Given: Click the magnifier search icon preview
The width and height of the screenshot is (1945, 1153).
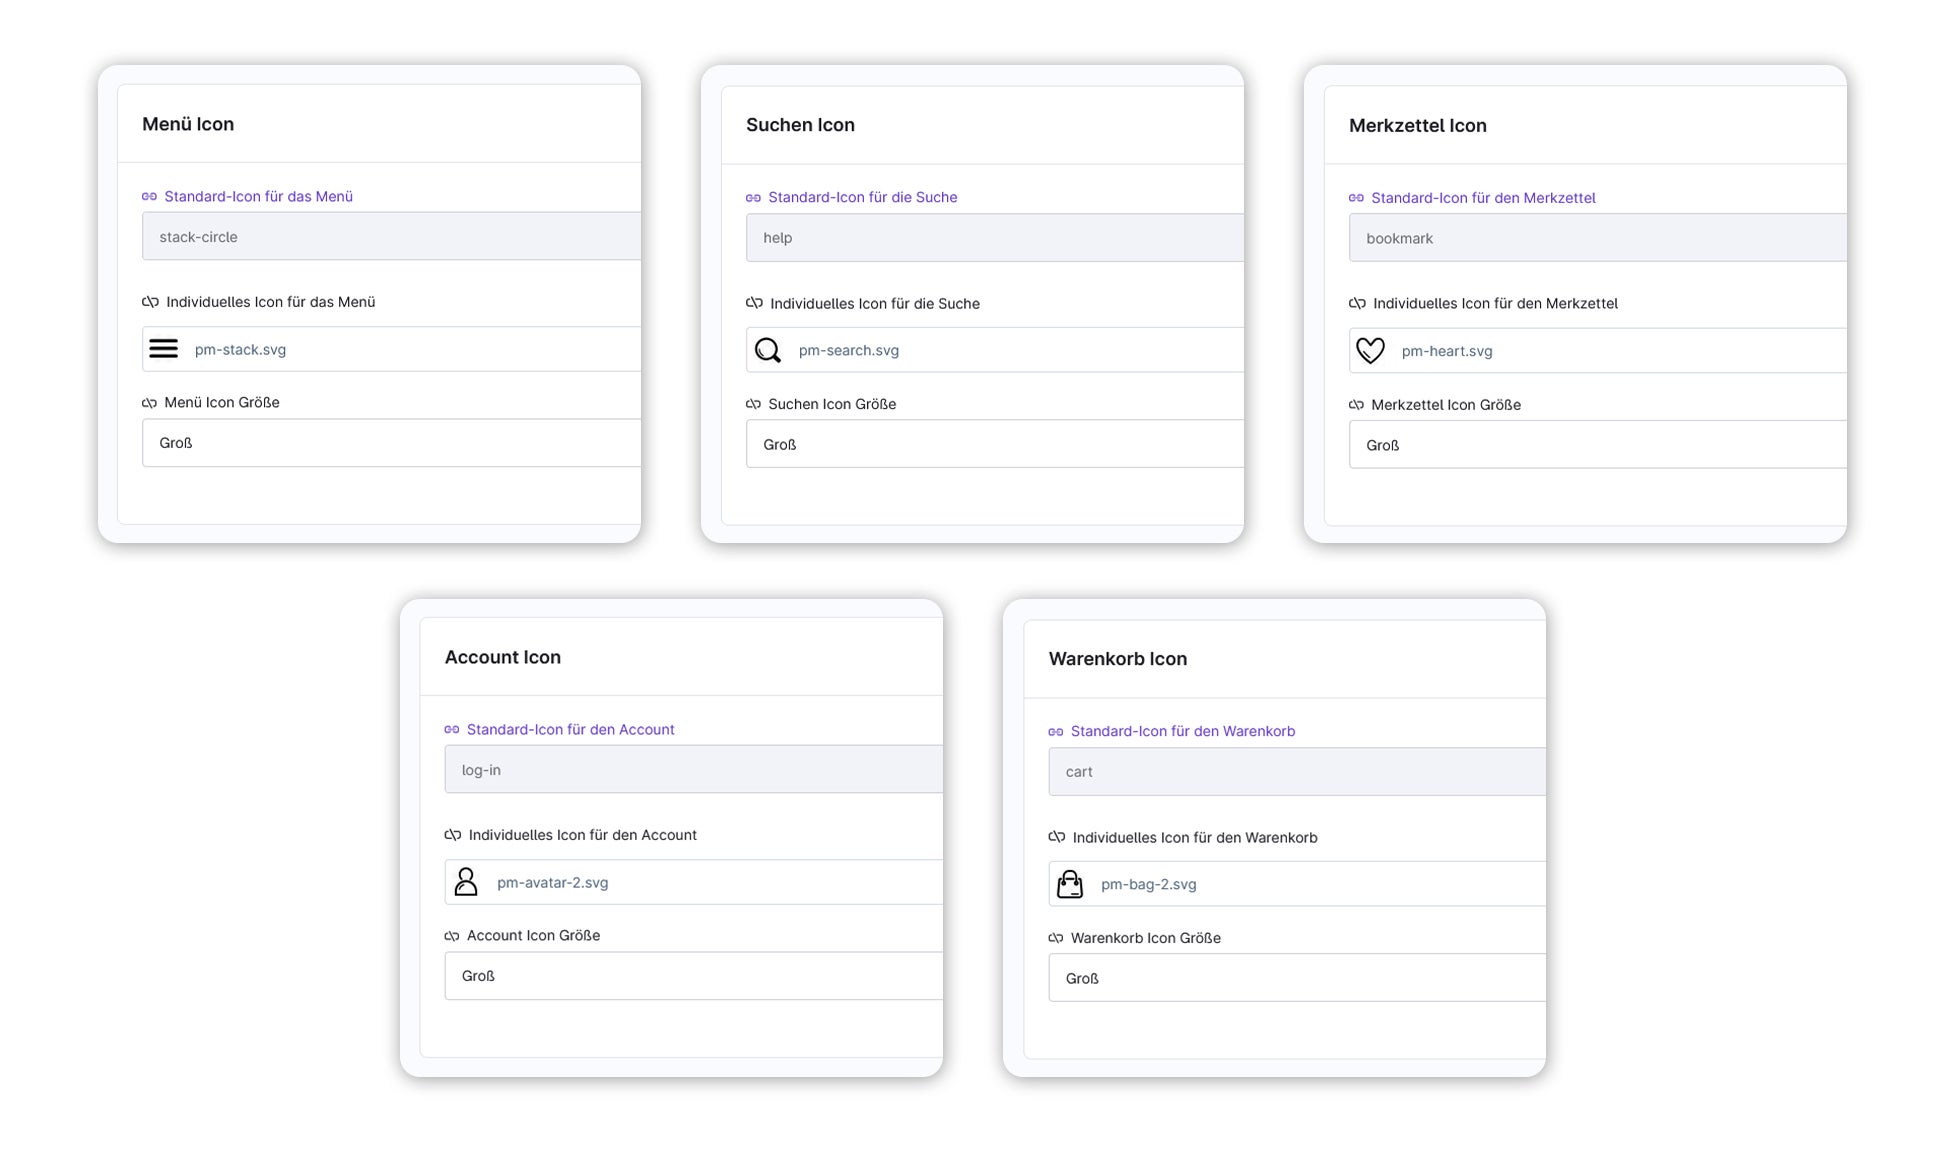Looking at the screenshot, I should (x=767, y=351).
